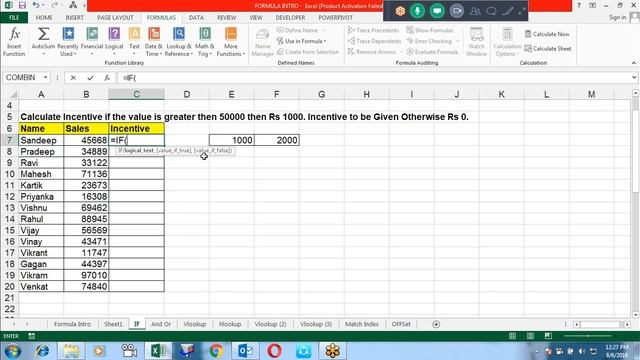Click Calculate Now
This screenshot has width=640, height=360.
pos(547,34)
